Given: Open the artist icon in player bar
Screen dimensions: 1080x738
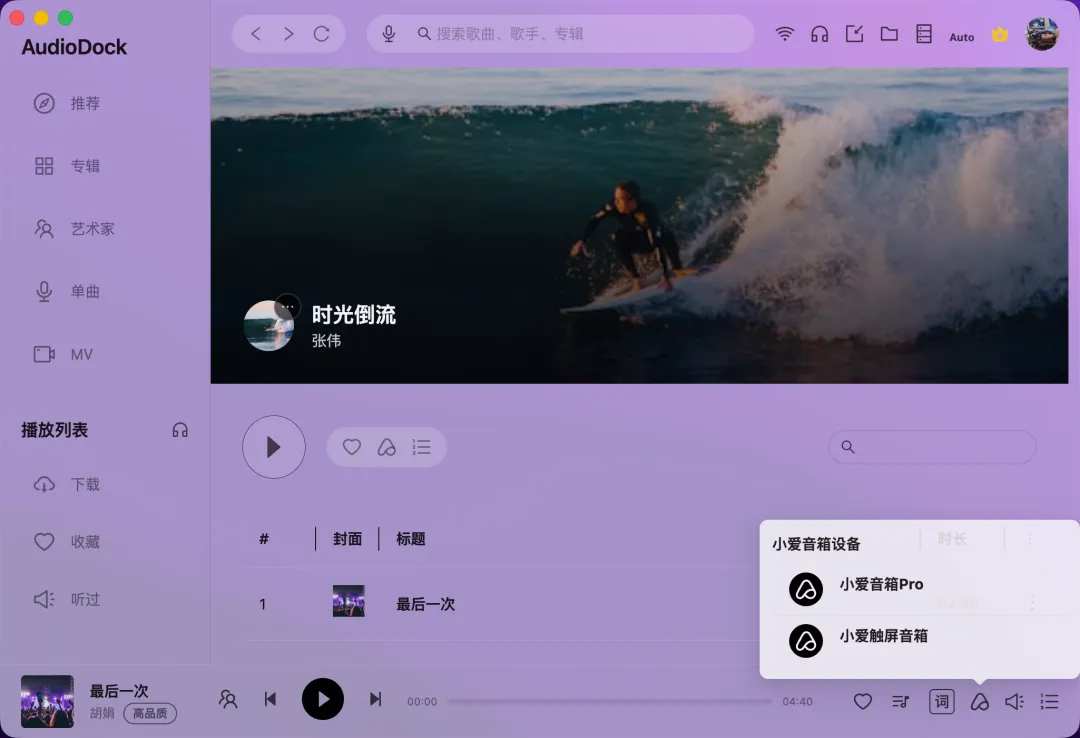Looking at the screenshot, I should pos(228,700).
